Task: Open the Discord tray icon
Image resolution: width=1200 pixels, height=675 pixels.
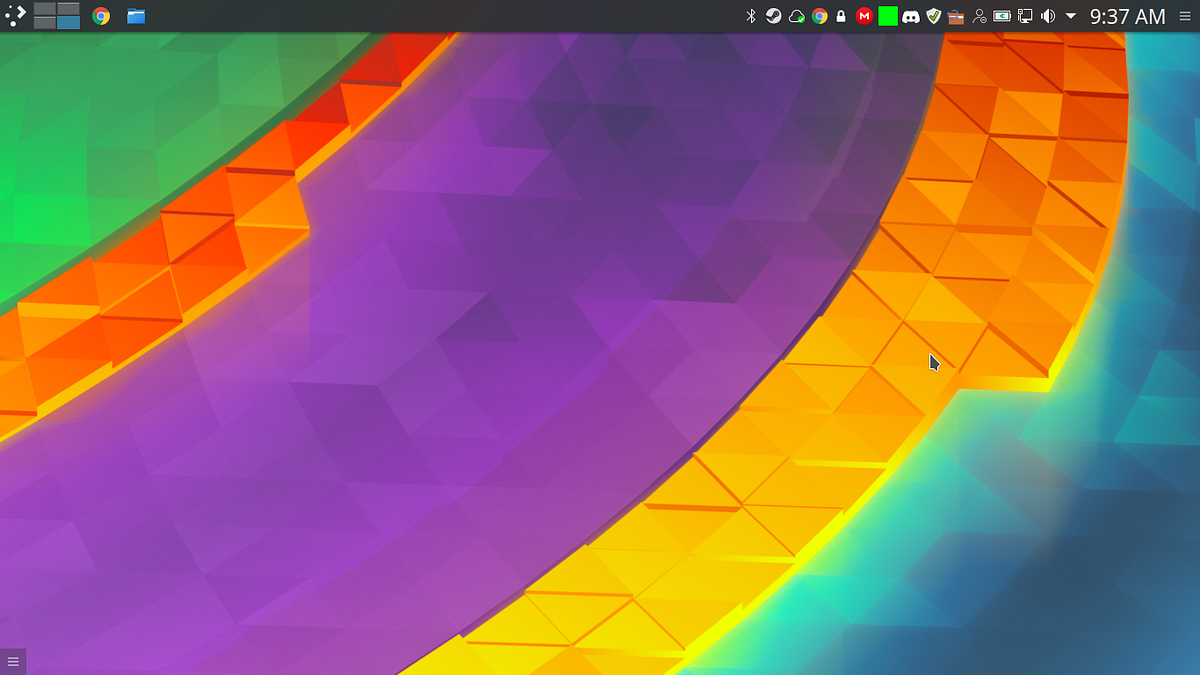Action: point(913,16)
